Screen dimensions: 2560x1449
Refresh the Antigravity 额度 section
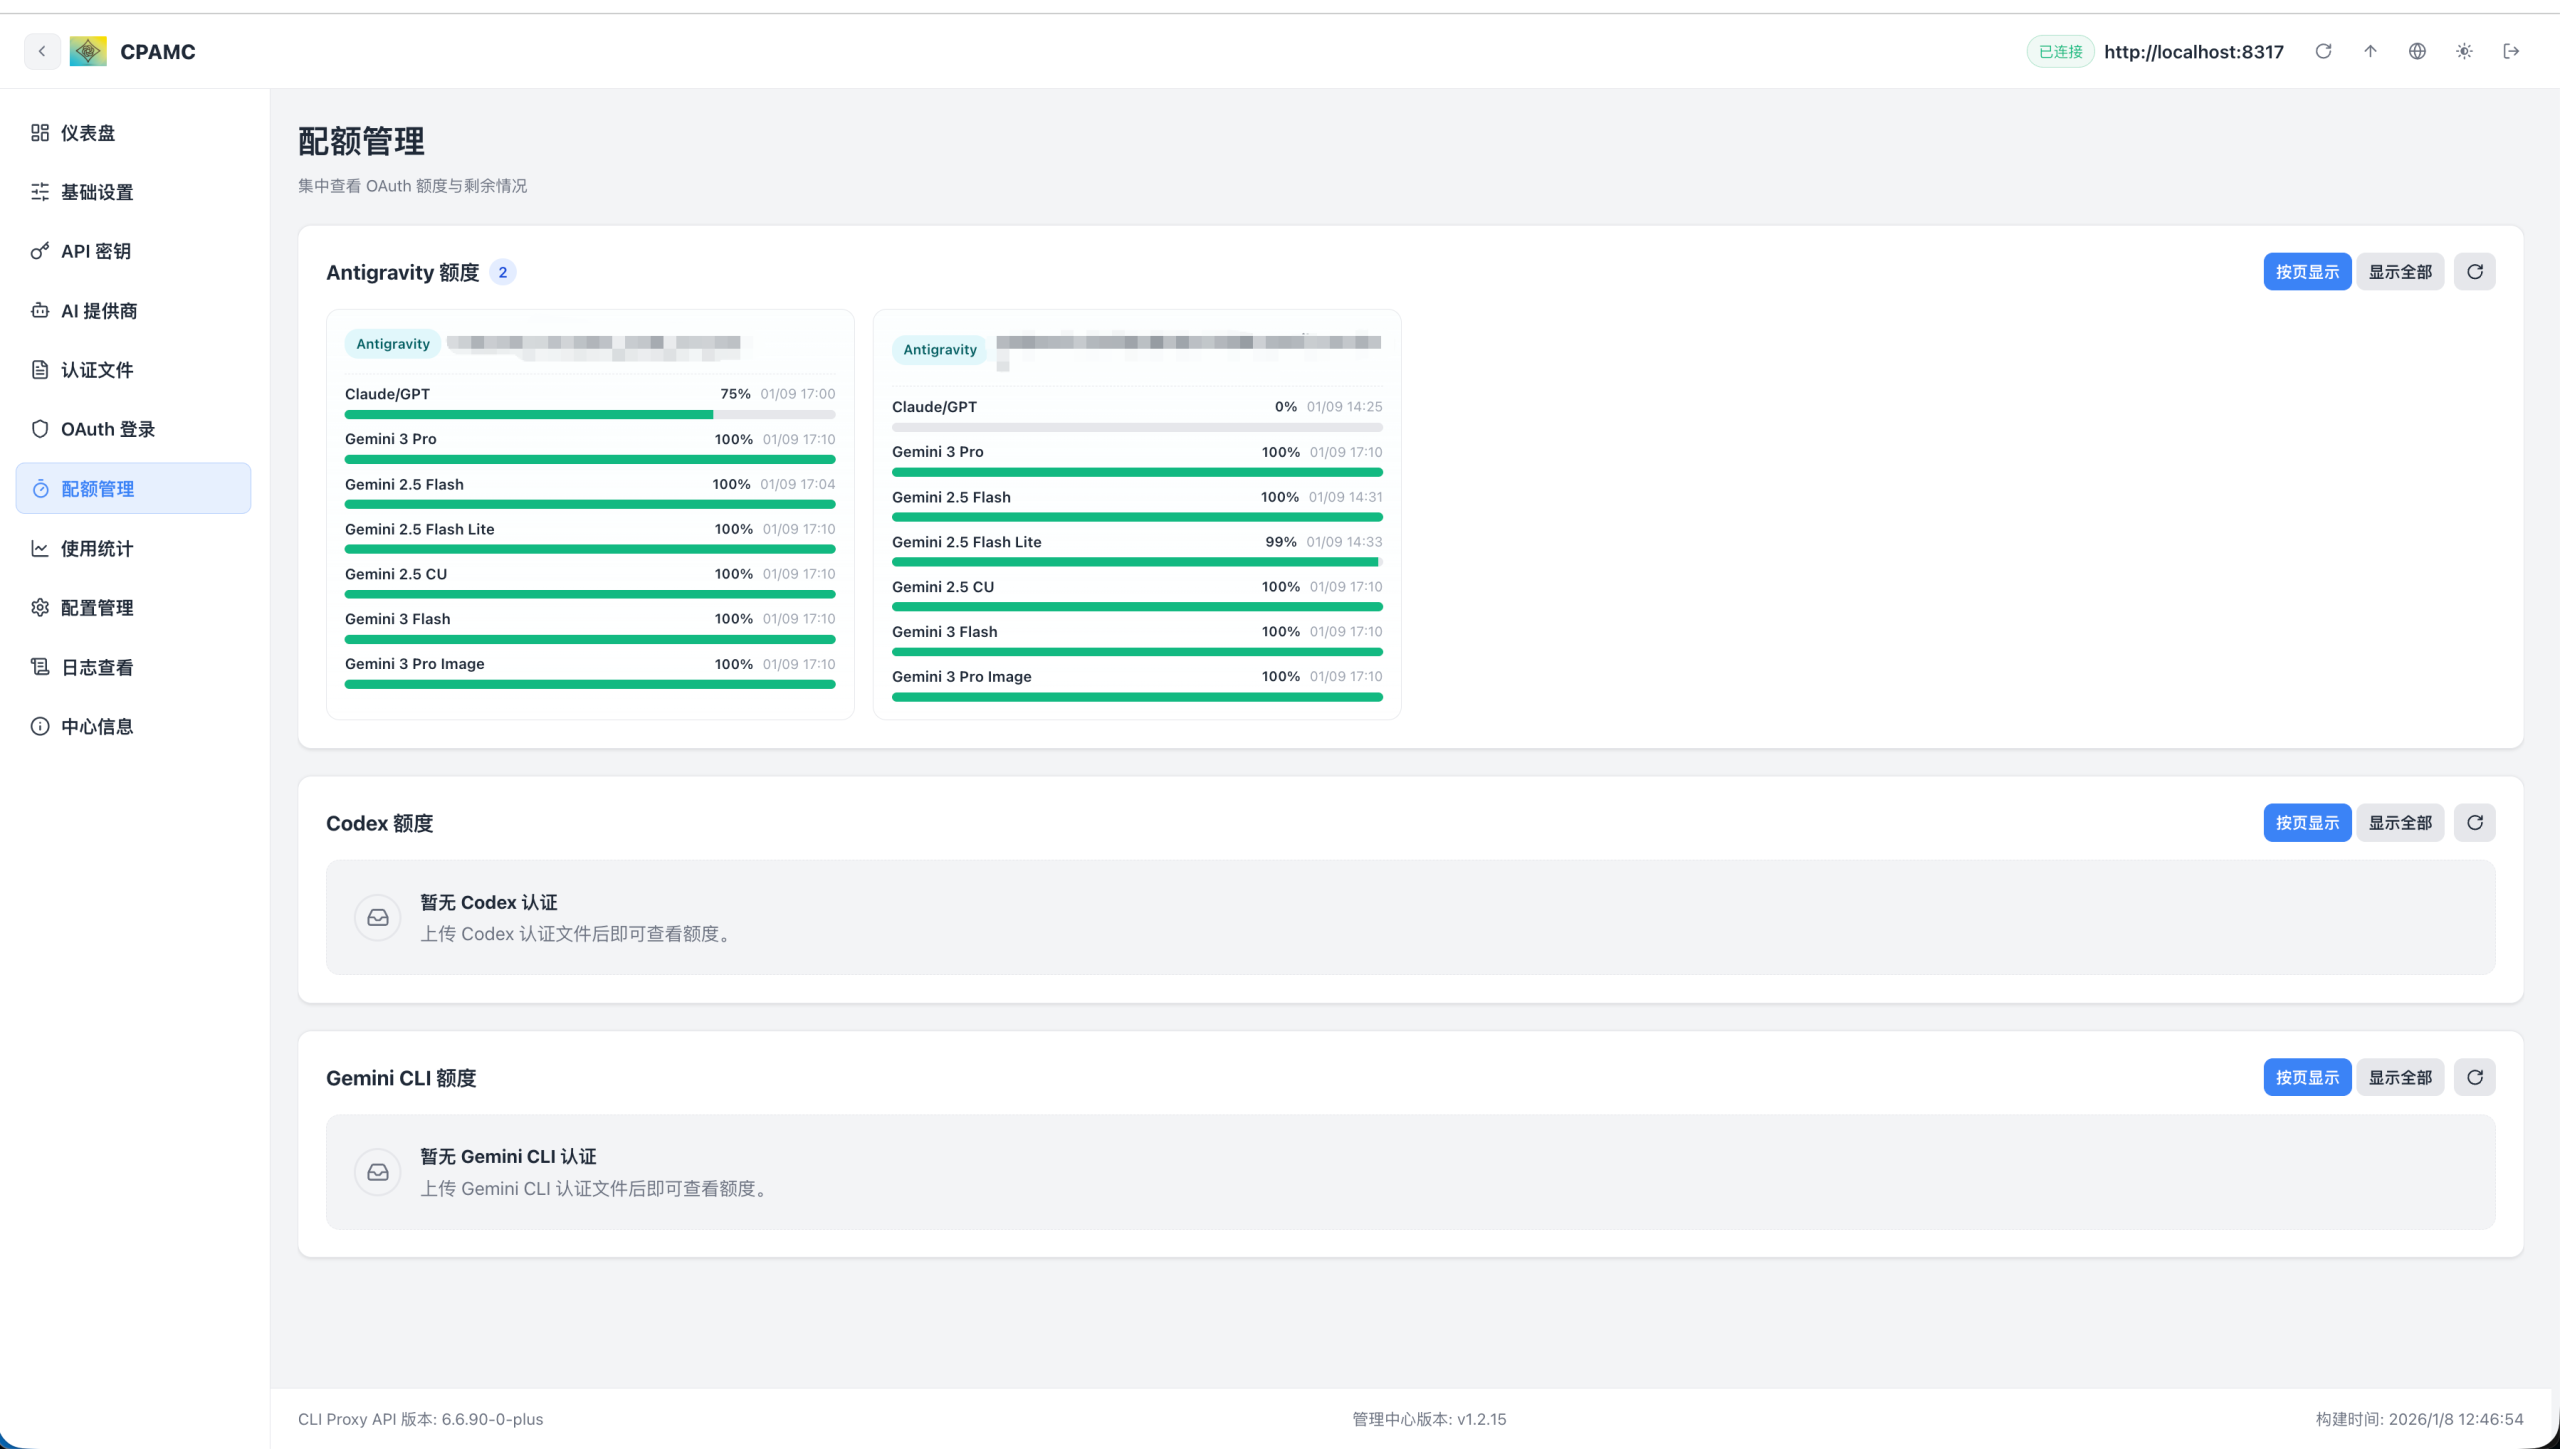tap(2474, 271)
